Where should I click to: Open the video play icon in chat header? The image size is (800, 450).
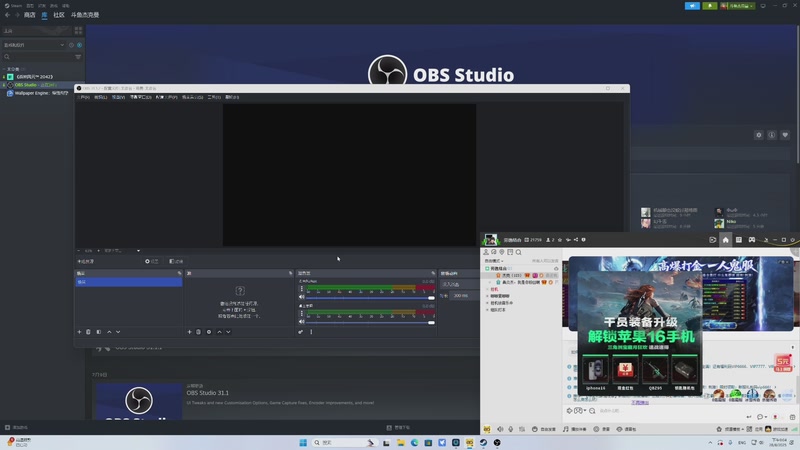(x=712, y=239)
